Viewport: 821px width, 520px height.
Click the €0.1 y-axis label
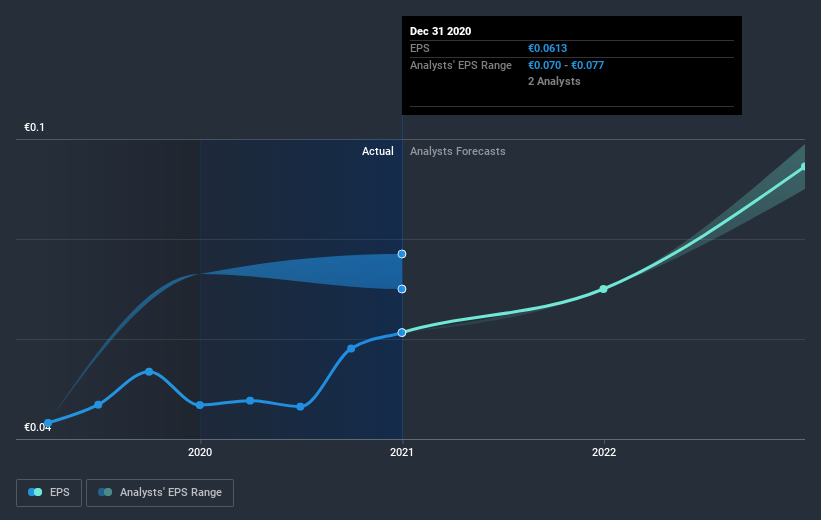[x=35, y=127]
